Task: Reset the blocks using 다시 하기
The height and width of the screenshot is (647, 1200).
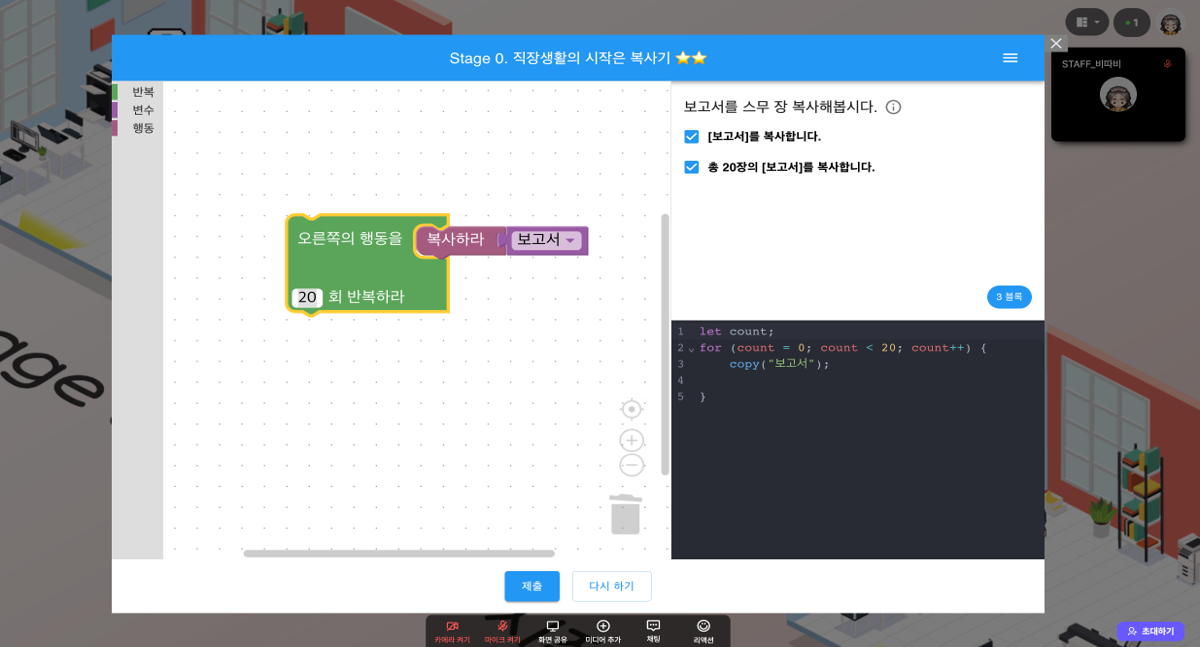Action: (x=611, y=586)
